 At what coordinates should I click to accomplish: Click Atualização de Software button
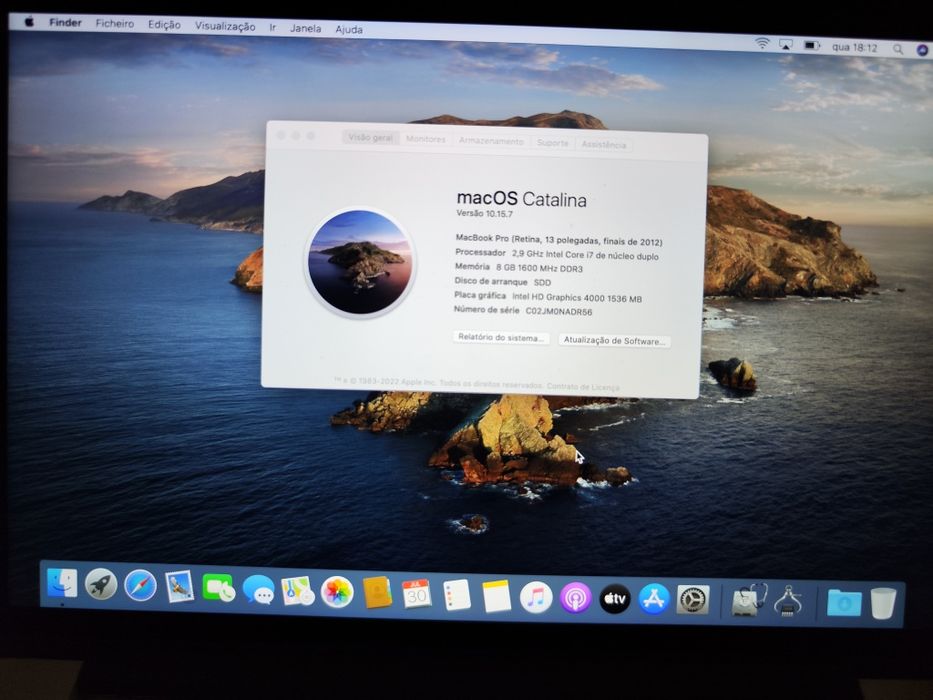[614, 340]
